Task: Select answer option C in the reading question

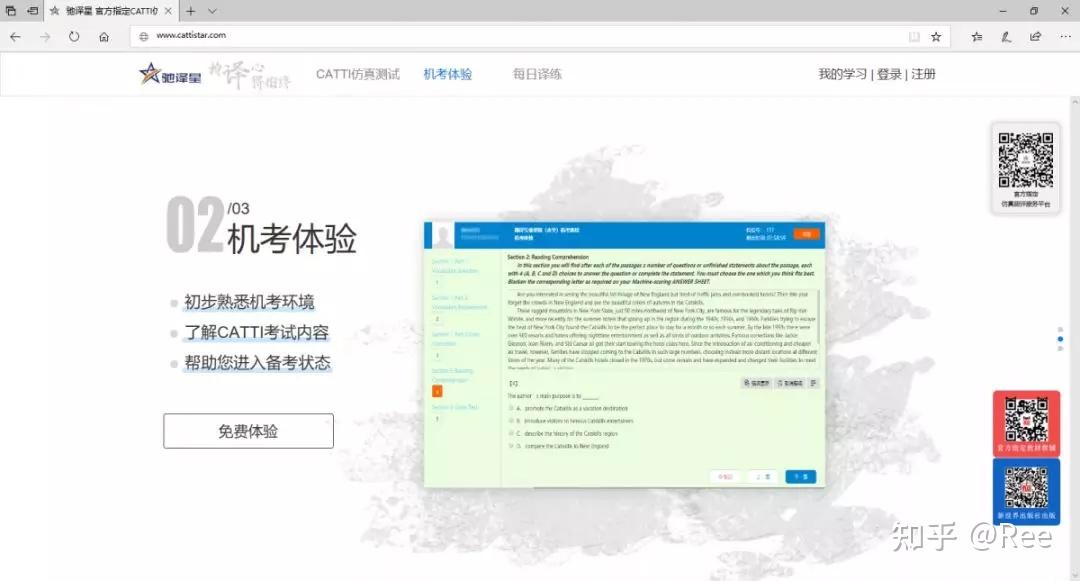Action: pos(512,434)
